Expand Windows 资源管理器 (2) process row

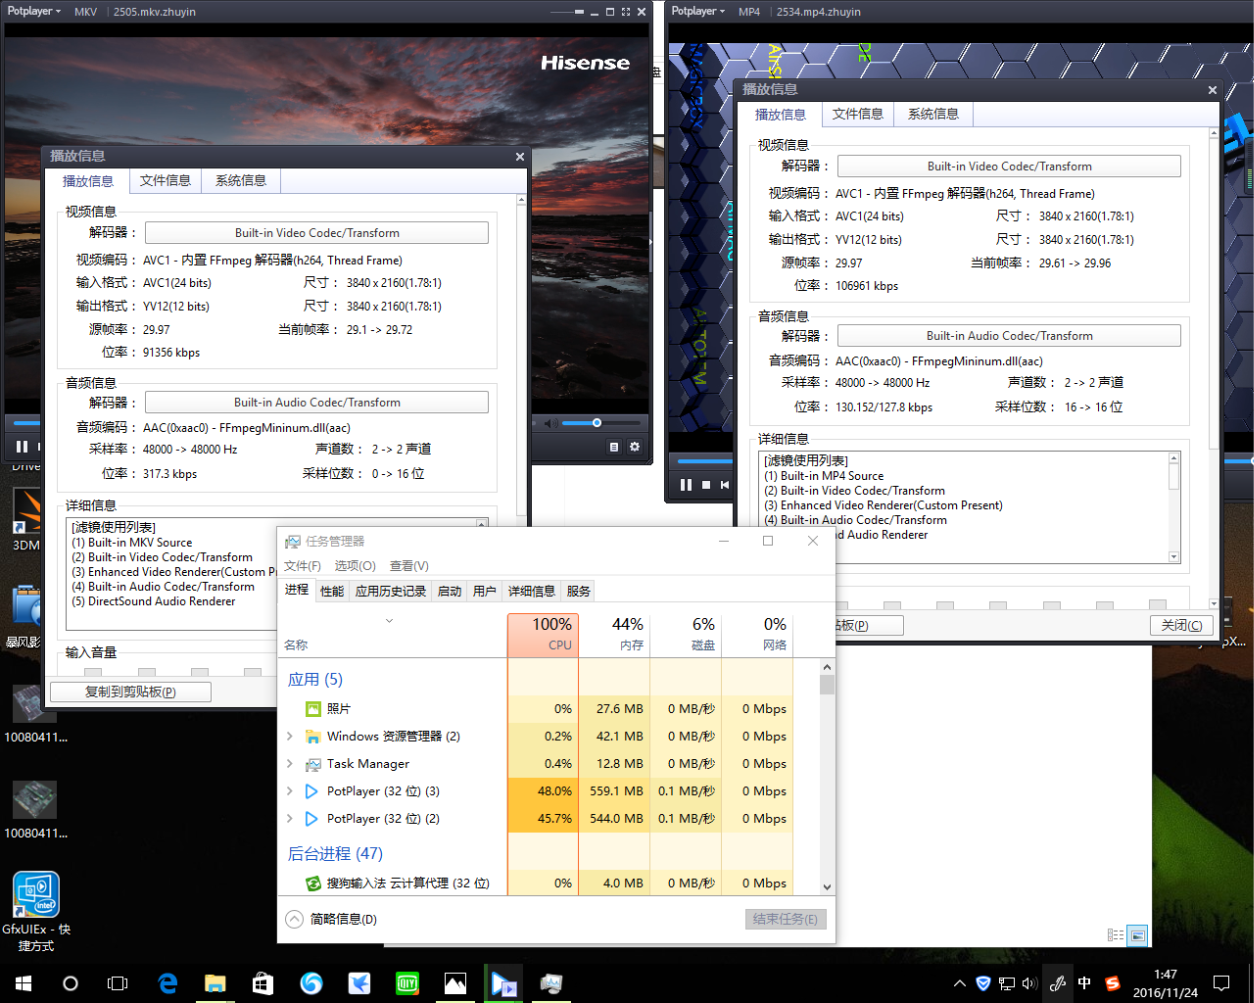click(x=290, y=736)
